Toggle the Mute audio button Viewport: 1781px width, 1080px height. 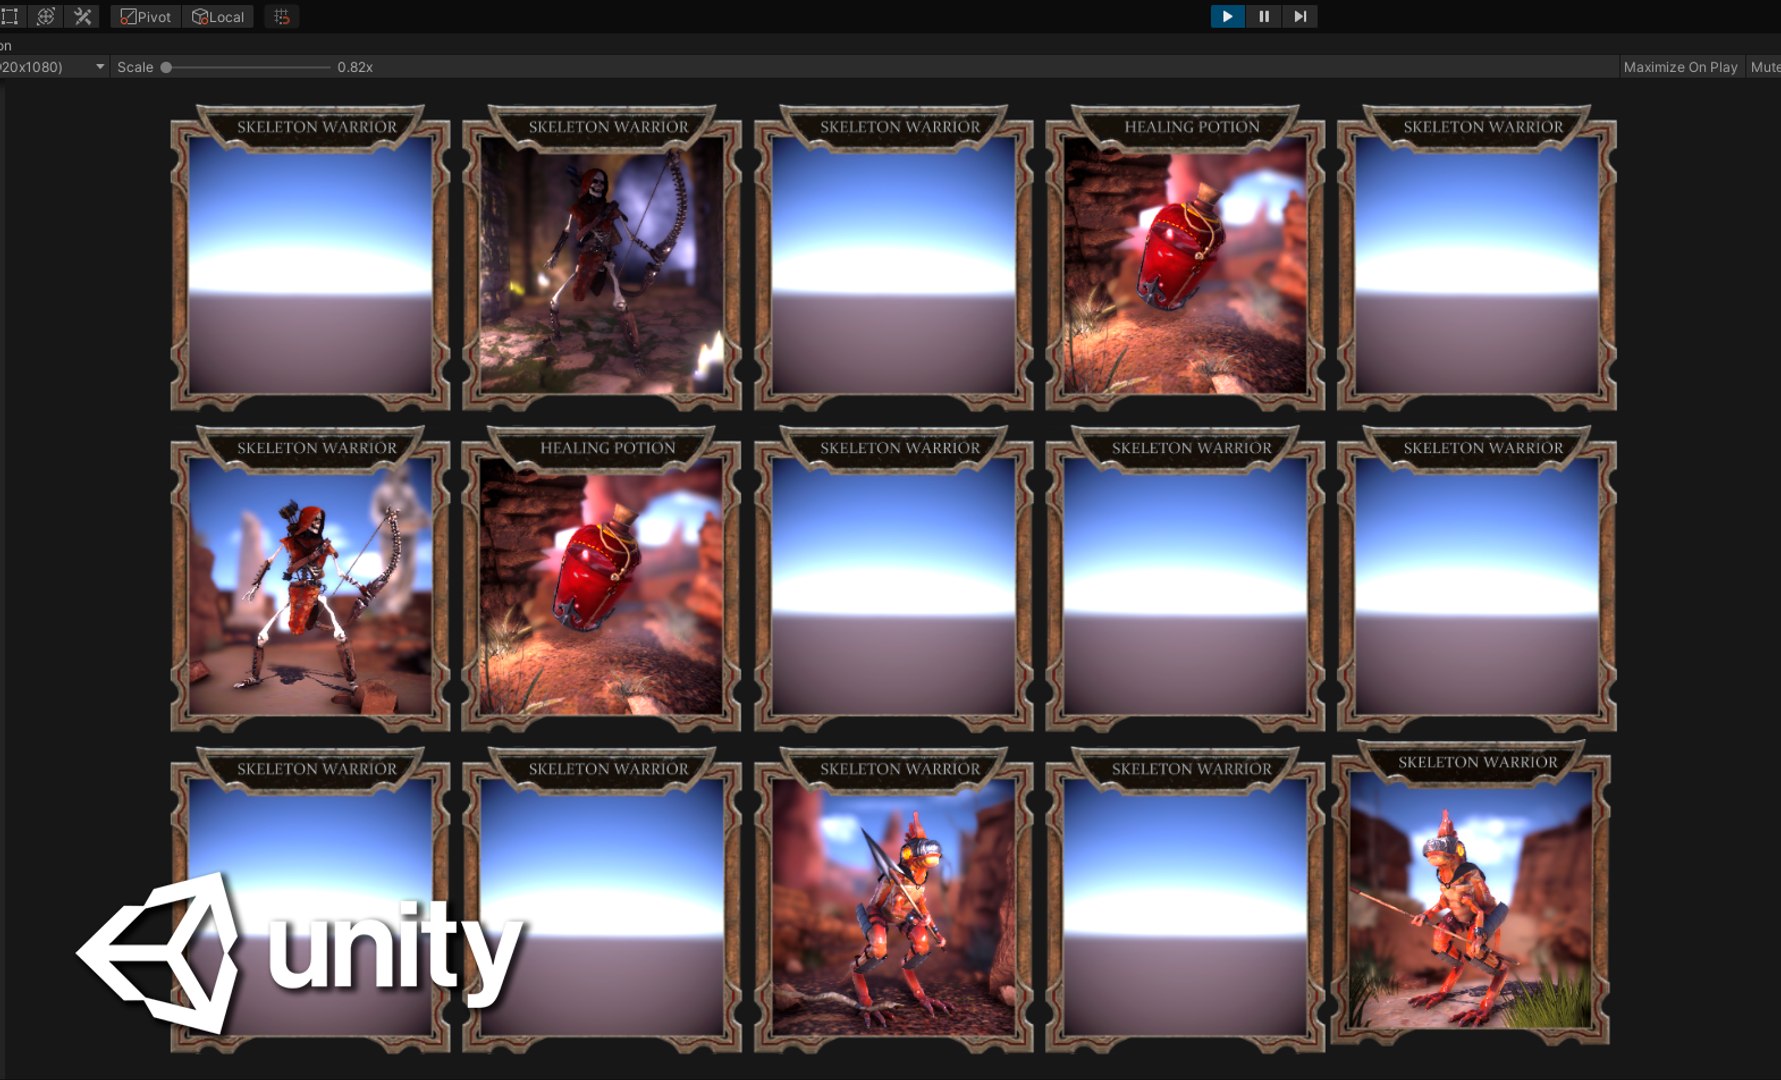coord(1765,67)
